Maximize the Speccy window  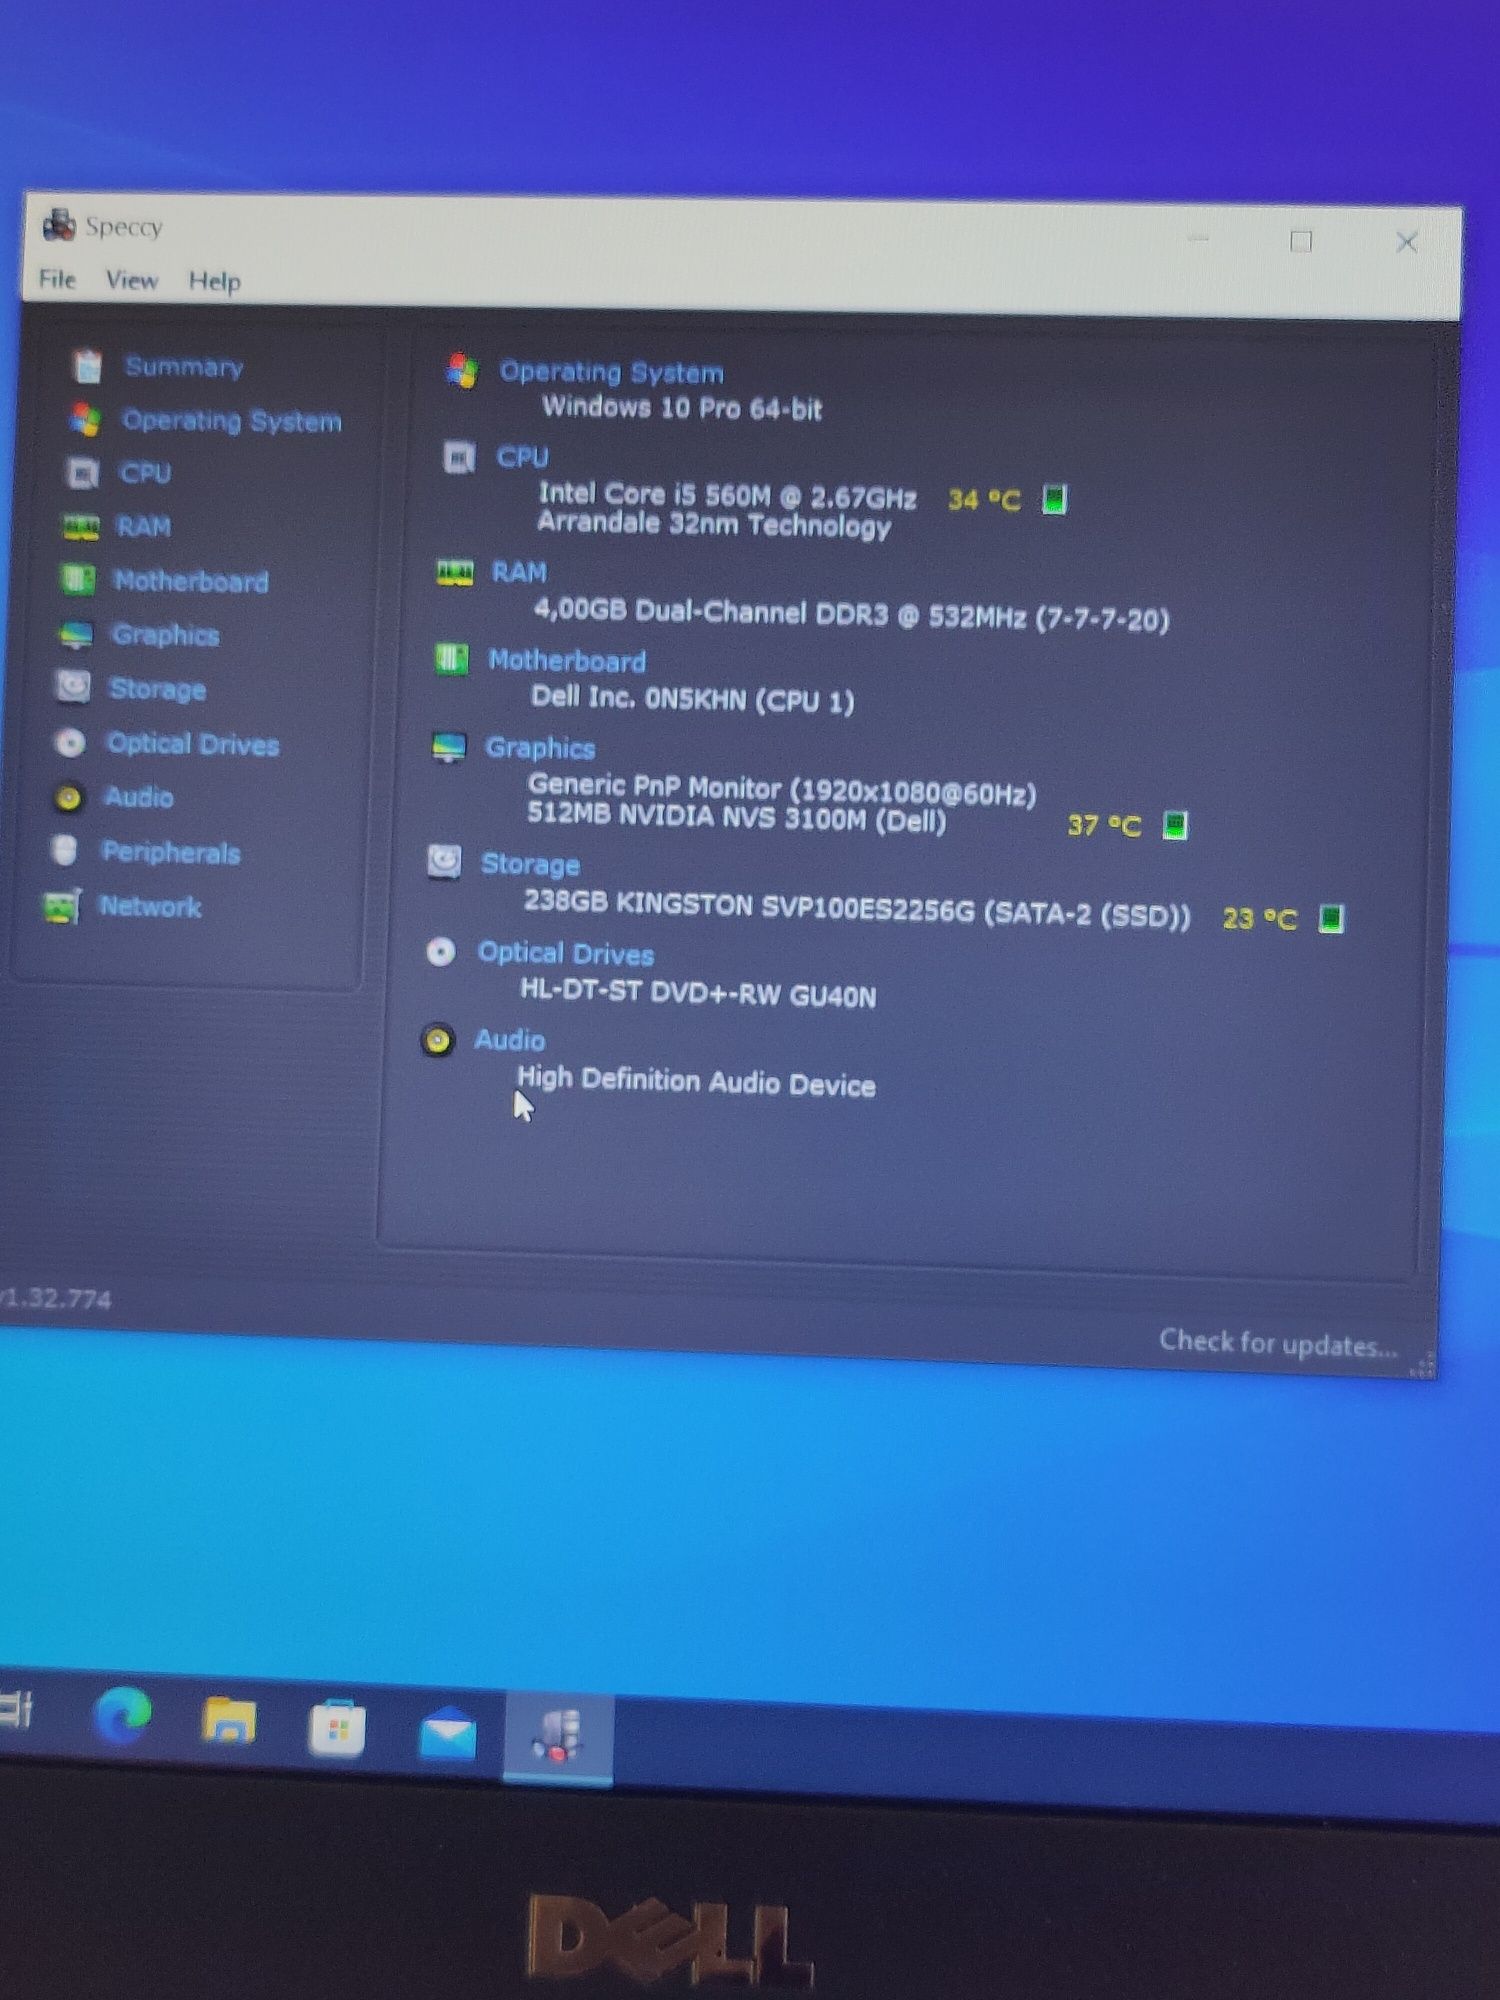point(1301,241)
